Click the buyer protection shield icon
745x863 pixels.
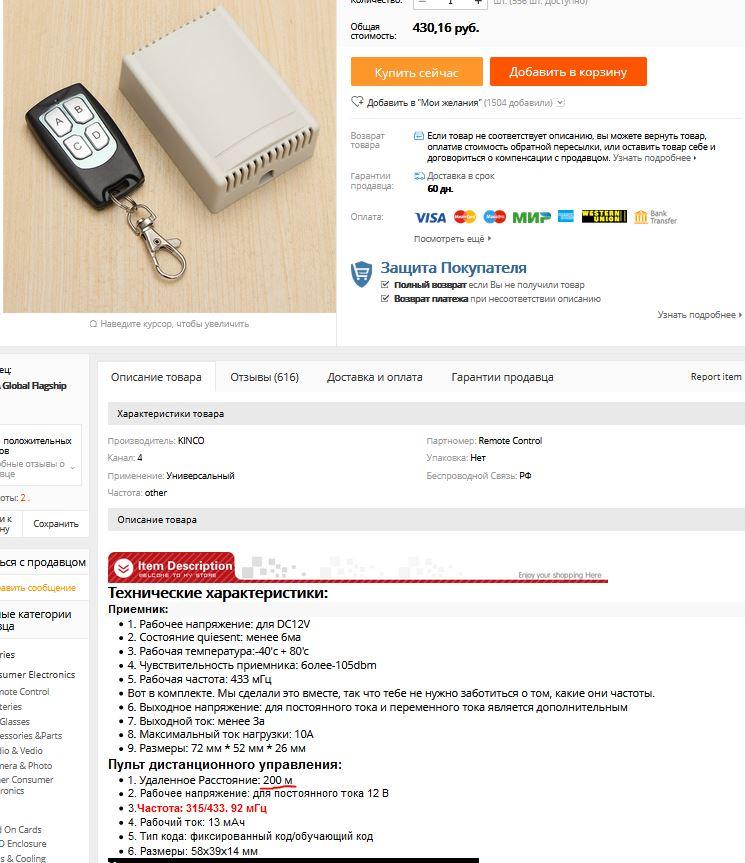pyautogui.click(x=361, y=274)
